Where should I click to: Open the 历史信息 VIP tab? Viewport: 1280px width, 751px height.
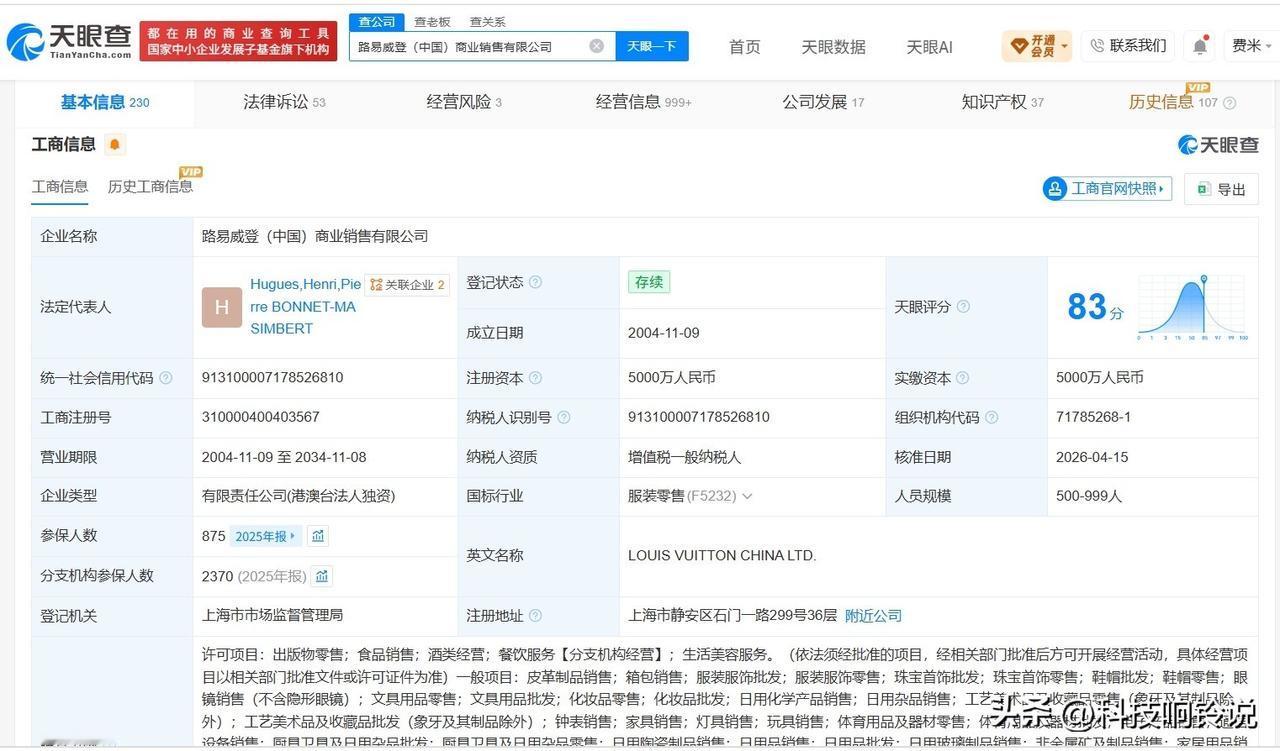click(x=1173, y=102)
